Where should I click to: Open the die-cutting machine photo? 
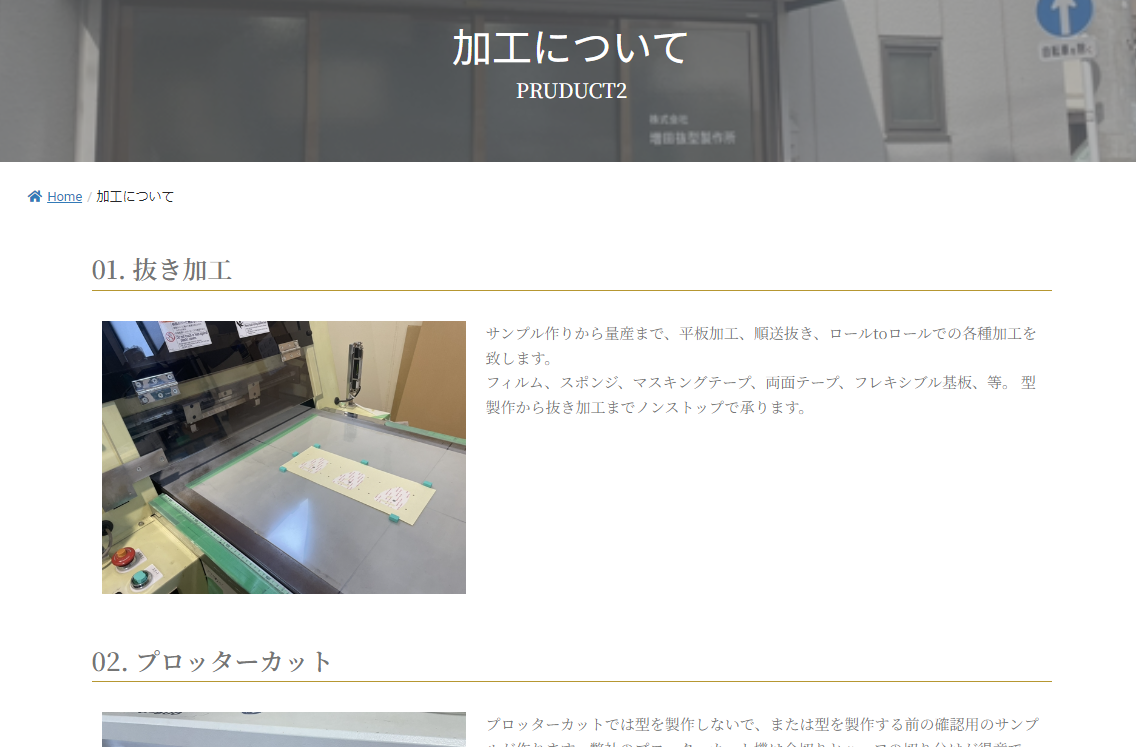(284, 457)
